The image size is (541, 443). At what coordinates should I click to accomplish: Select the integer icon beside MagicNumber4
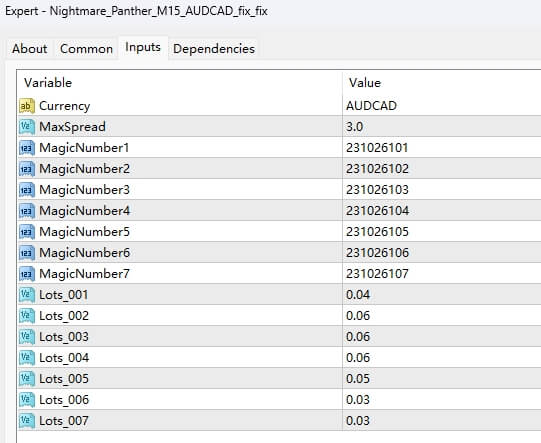tap(27, 211)
